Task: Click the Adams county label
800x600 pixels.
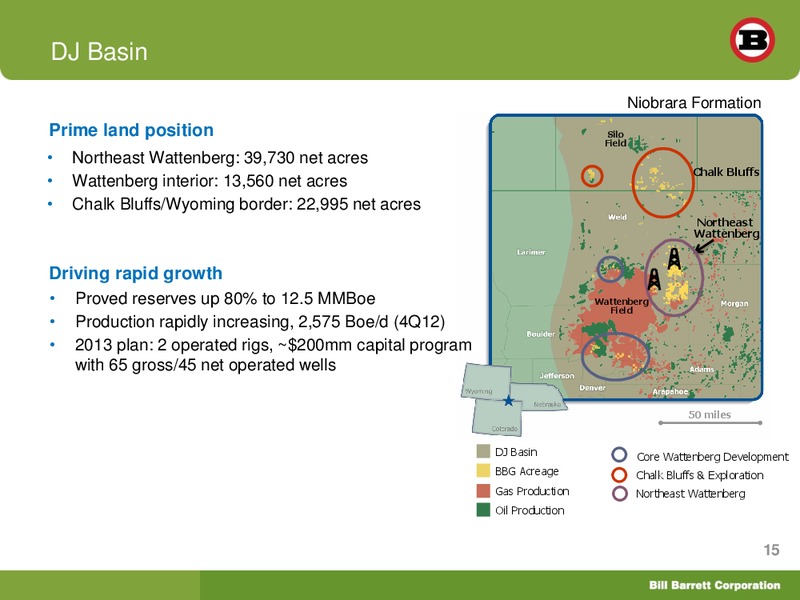Action: (x=702, y=369)
